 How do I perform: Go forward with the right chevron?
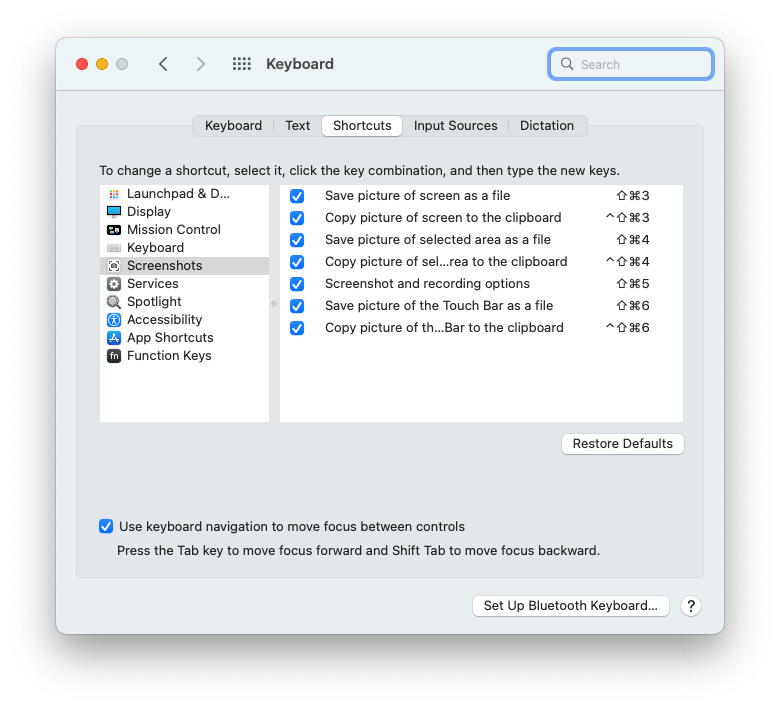[x=200, y=64]
